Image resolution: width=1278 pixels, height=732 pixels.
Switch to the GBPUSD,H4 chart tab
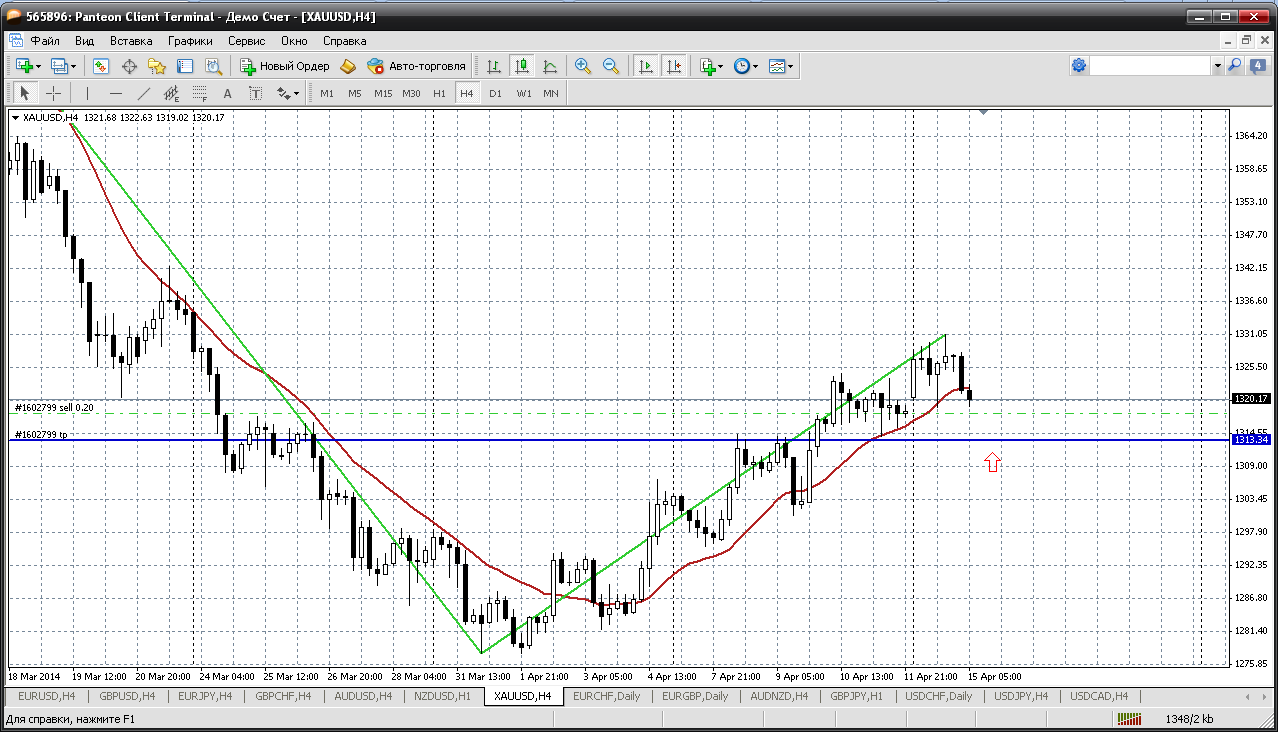[x=127, y=696]
